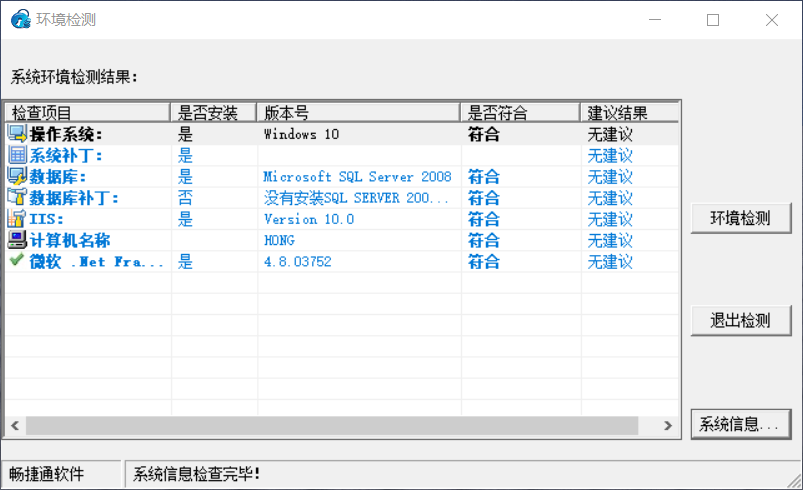Select the 数据库补丁: row label

(74, 198)
